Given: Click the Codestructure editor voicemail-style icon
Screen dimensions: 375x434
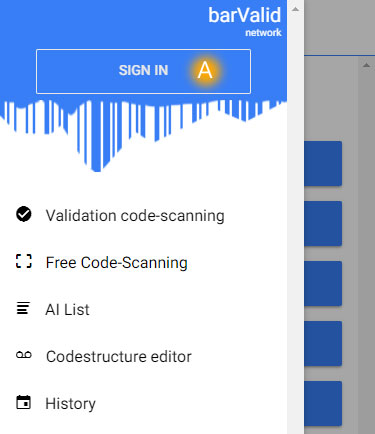Looking at the screenshot, I should click(x=24, y=355).
